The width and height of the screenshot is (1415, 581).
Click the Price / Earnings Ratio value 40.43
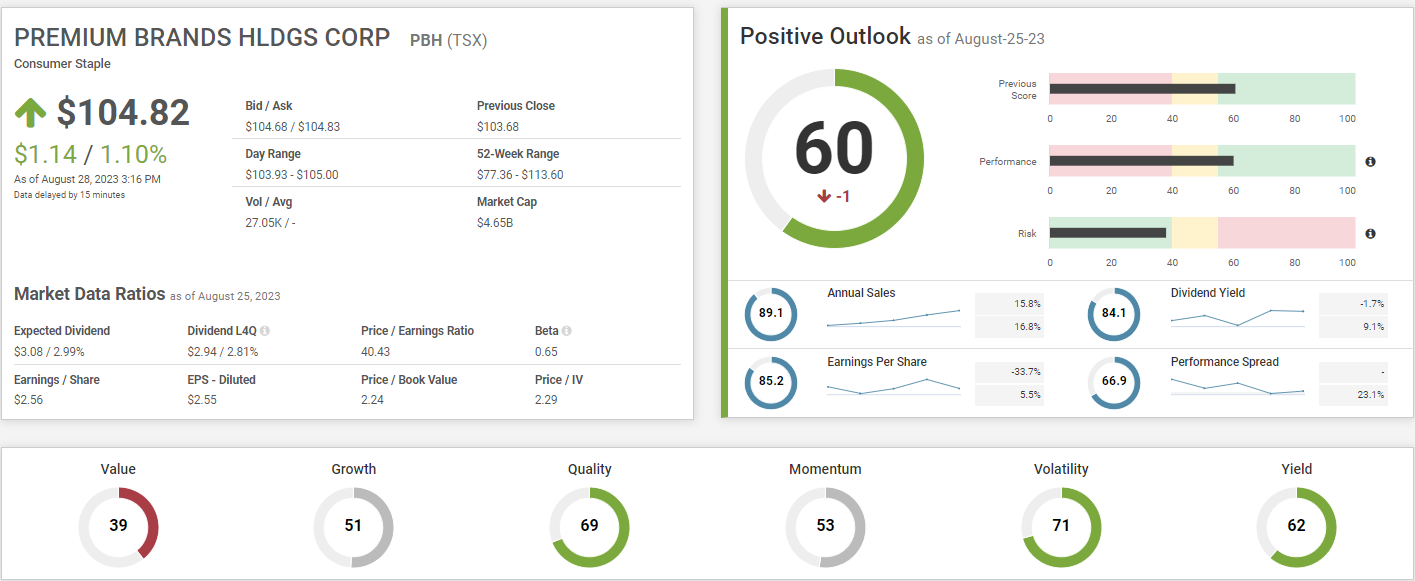376,351
